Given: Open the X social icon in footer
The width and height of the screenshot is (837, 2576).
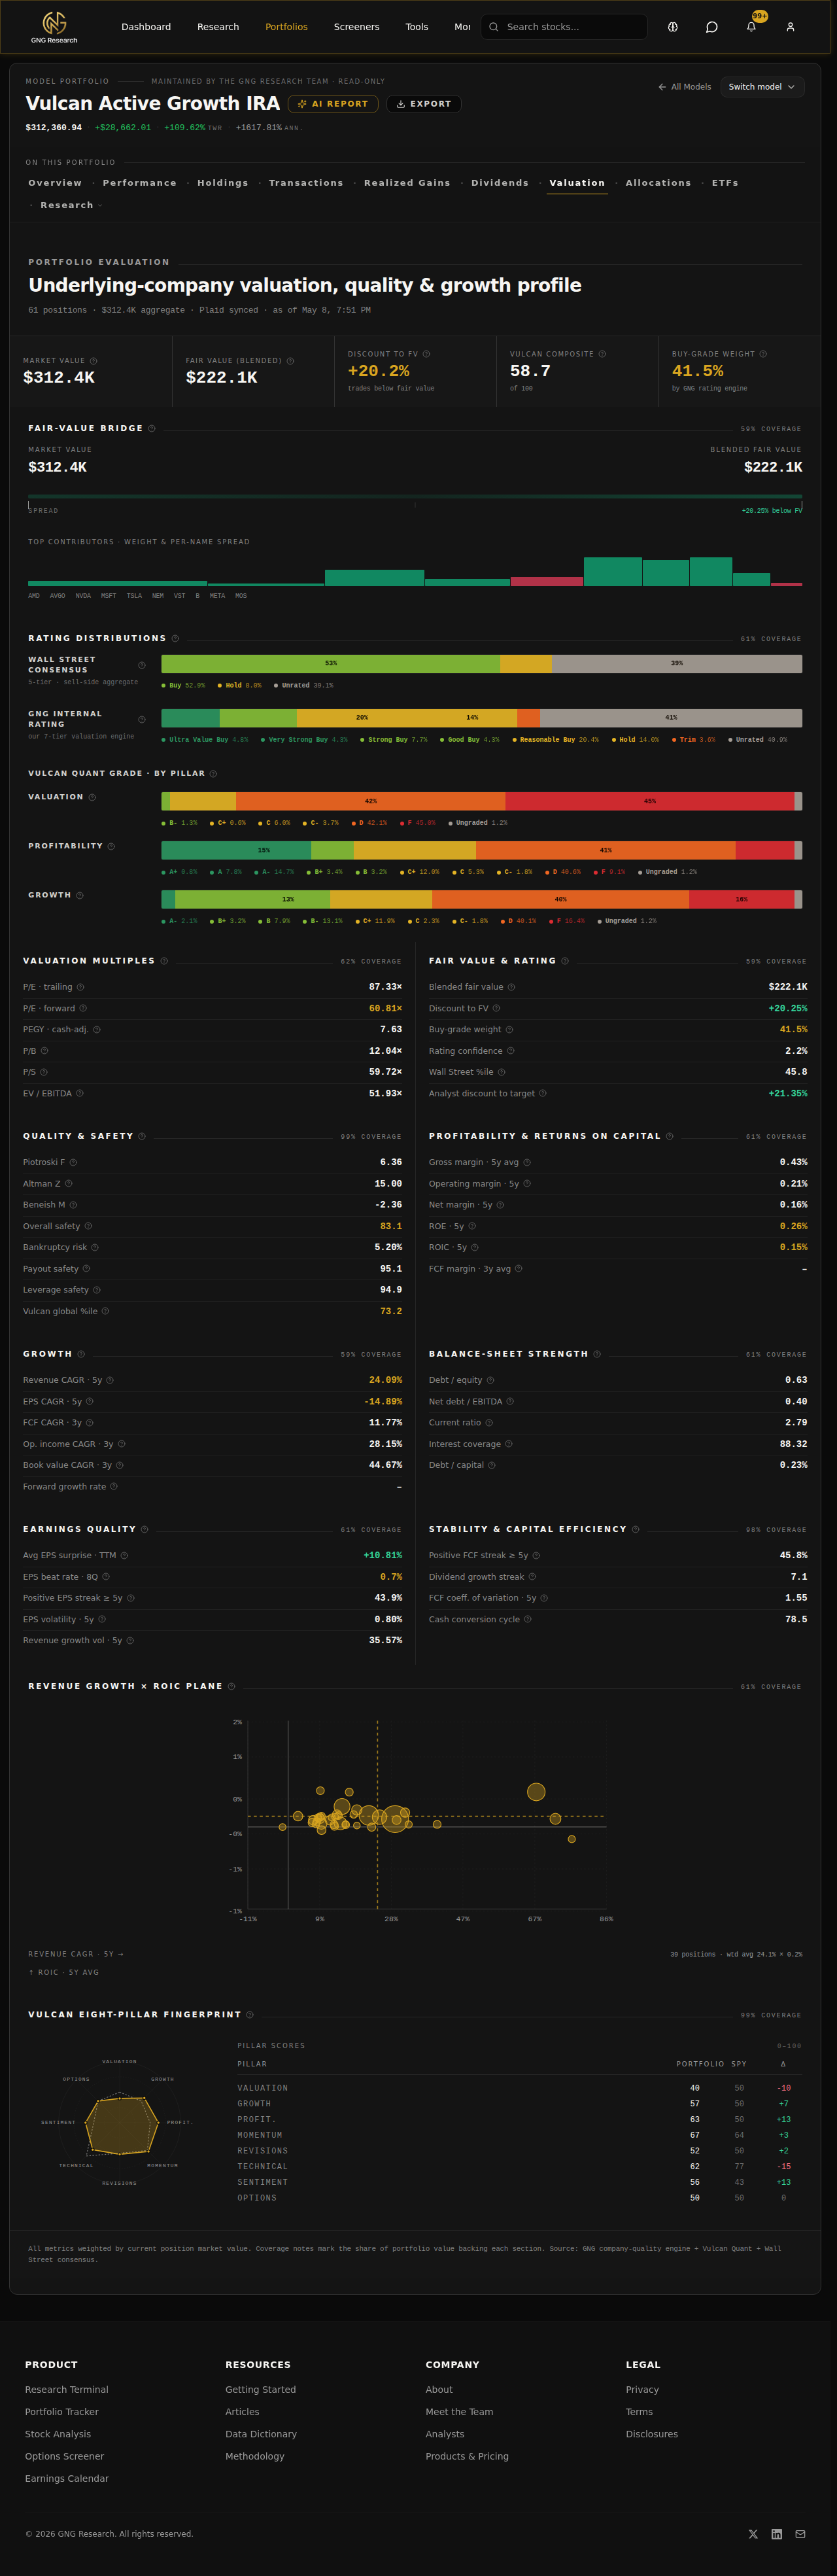Looking at the screenshot, I should click(753, 2534).
